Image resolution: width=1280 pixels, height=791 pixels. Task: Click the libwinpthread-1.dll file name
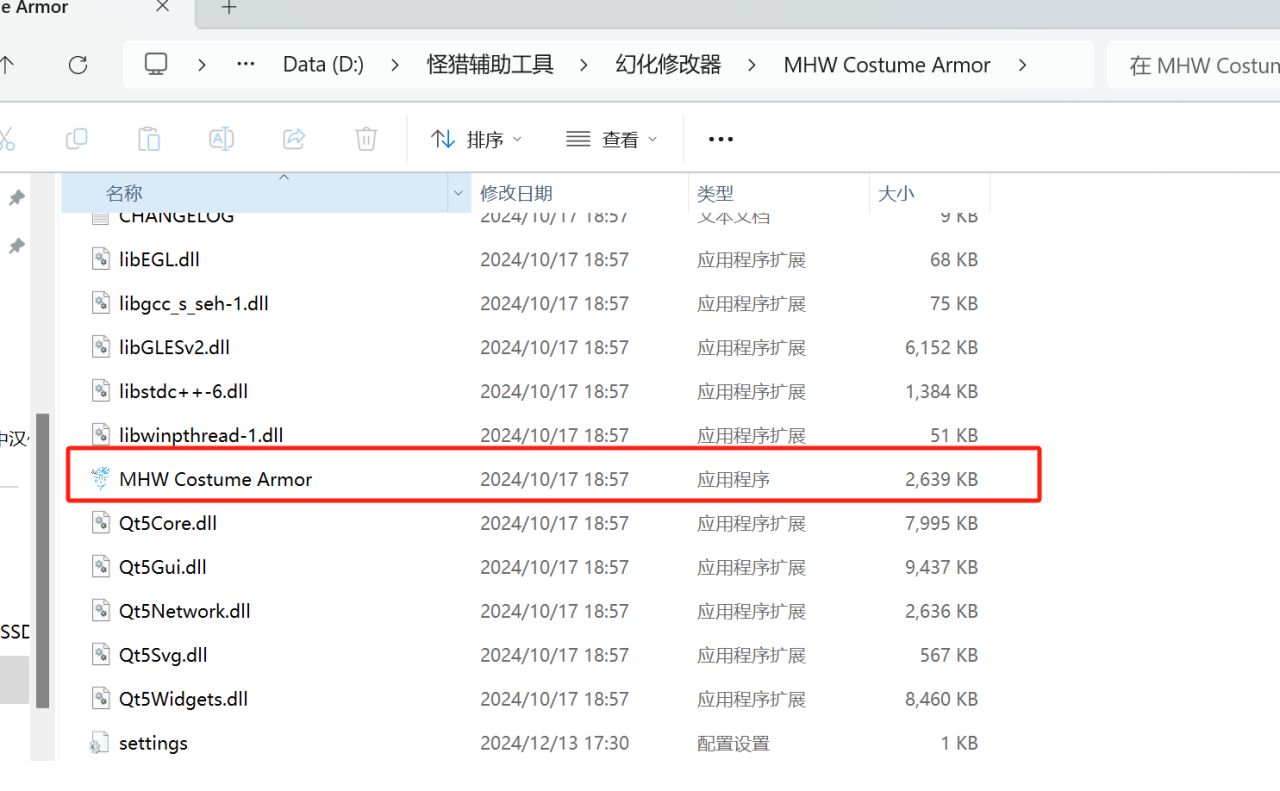[201, 435]
